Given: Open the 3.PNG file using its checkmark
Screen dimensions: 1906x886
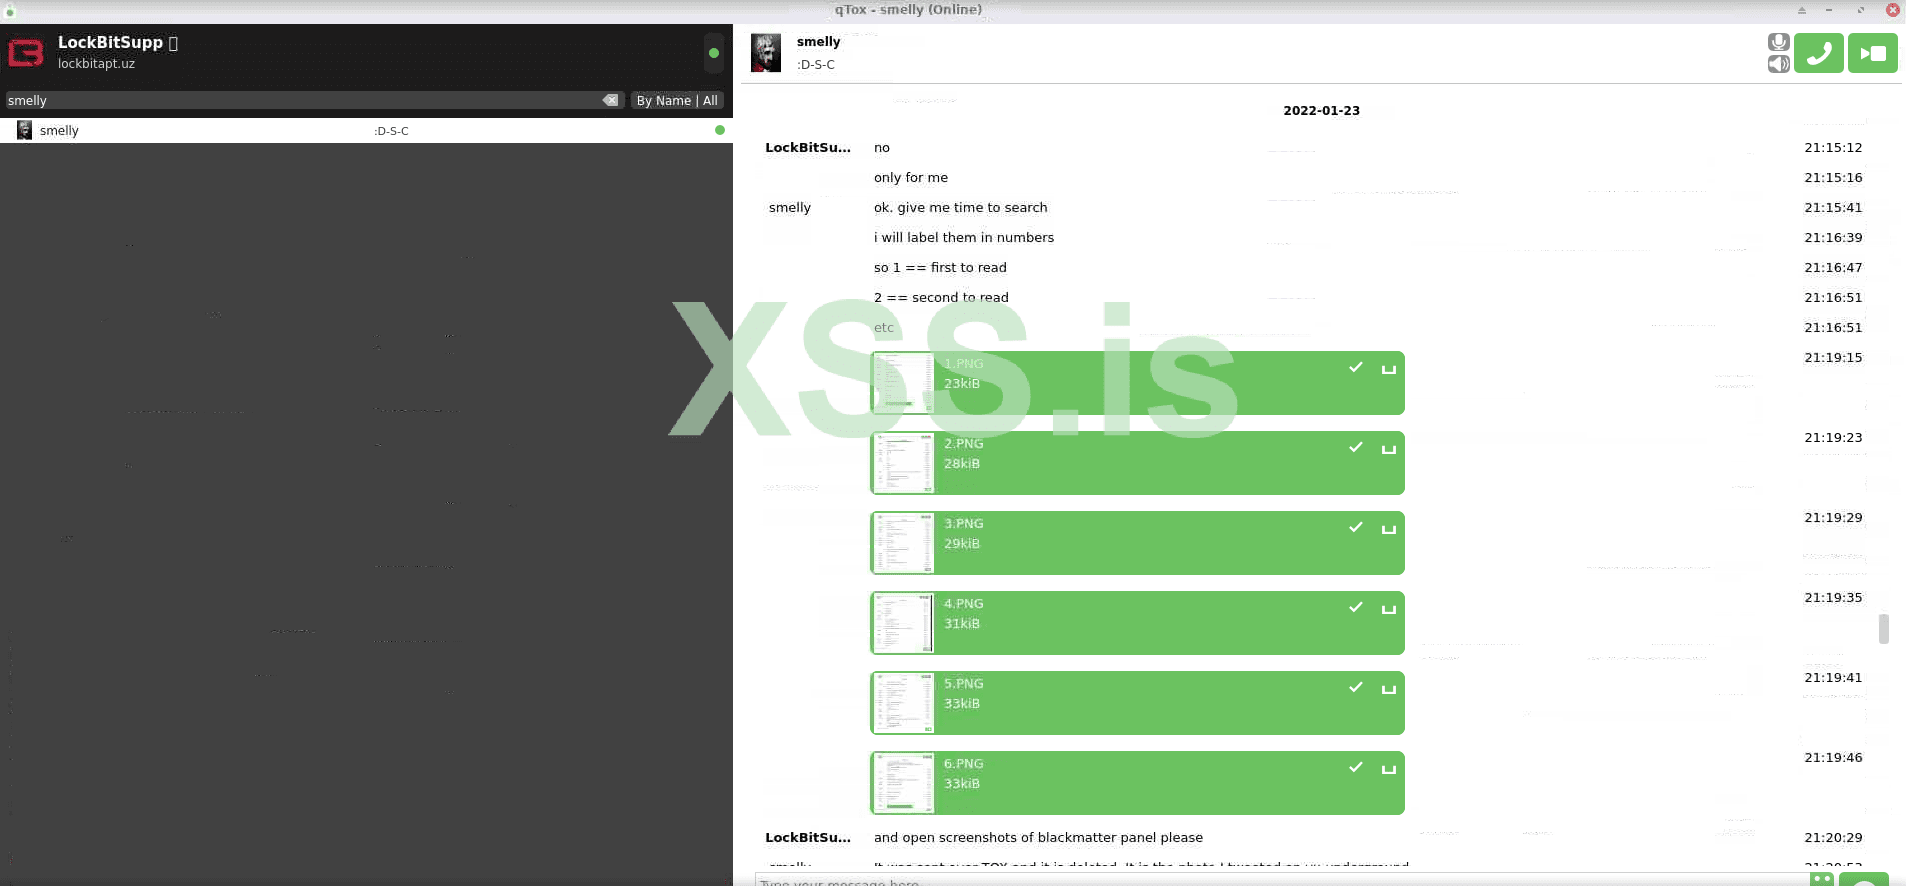Looking at the screenshot, I should coord(1356,527).
